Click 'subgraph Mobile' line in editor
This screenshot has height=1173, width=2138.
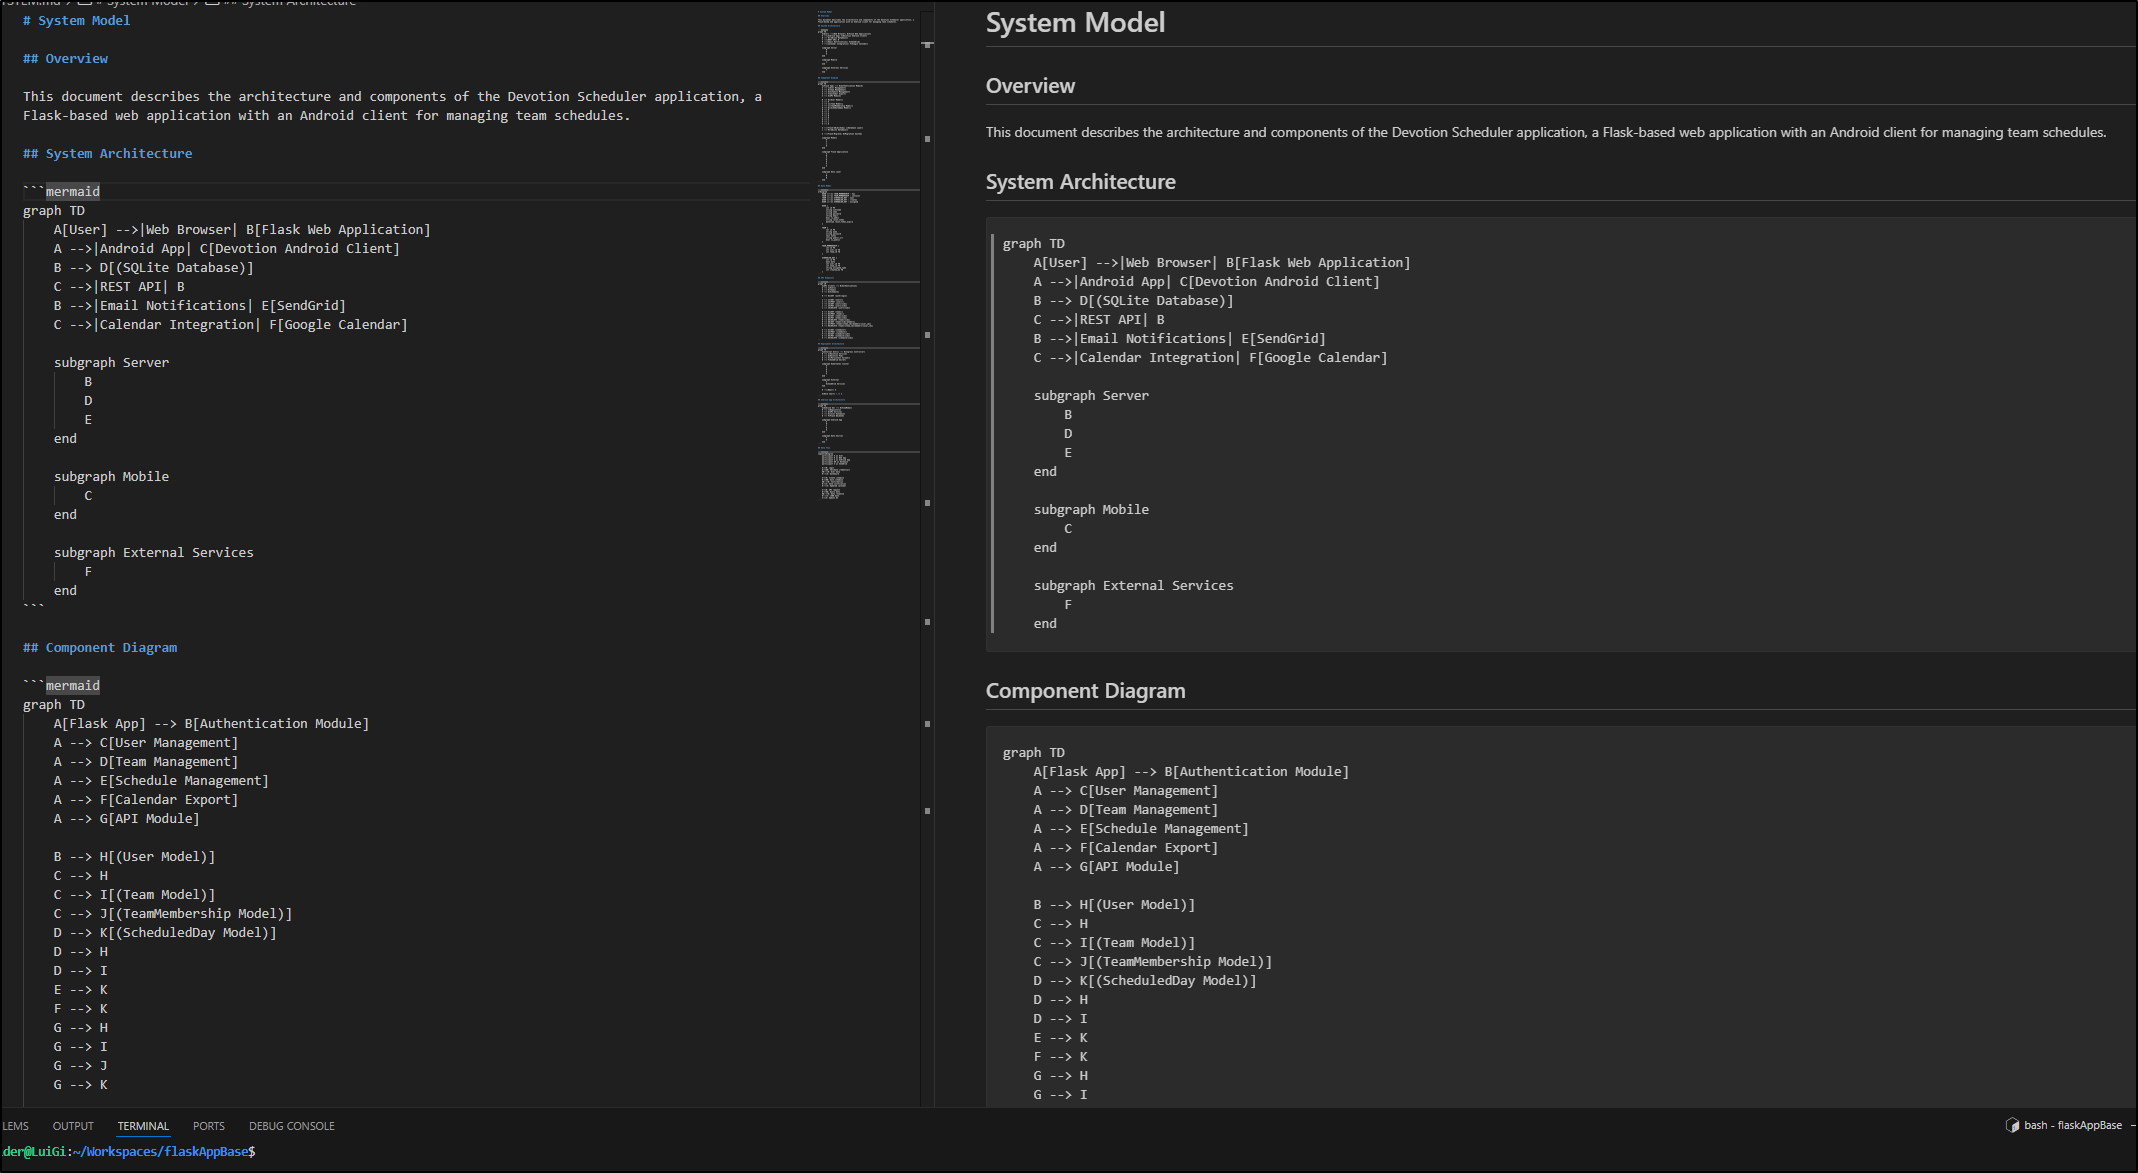(111, 476)
